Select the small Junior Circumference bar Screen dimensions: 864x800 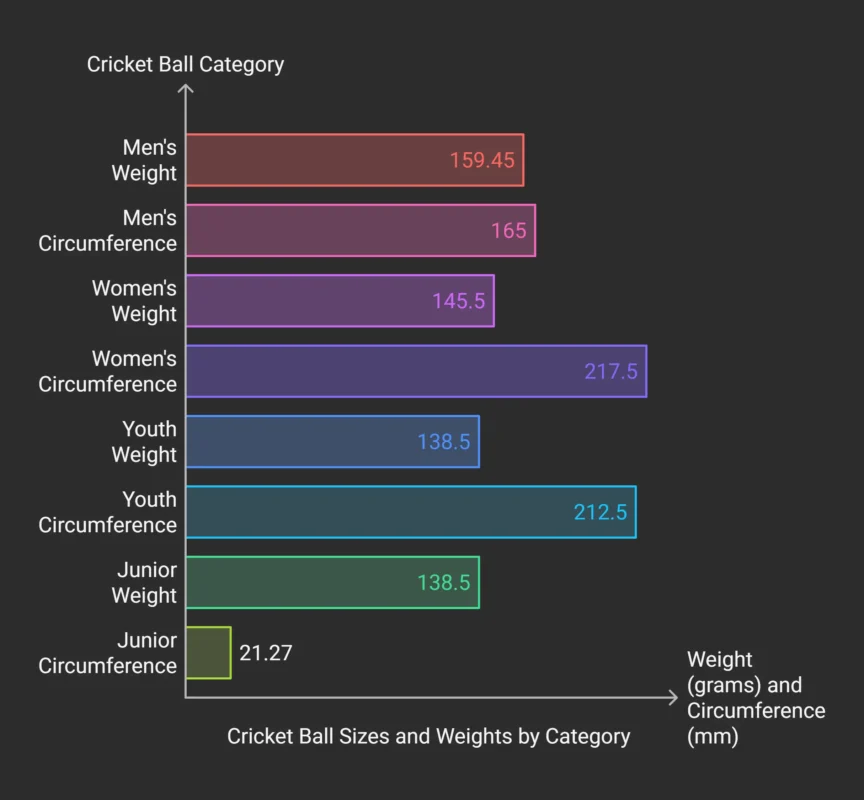(209, 653)
